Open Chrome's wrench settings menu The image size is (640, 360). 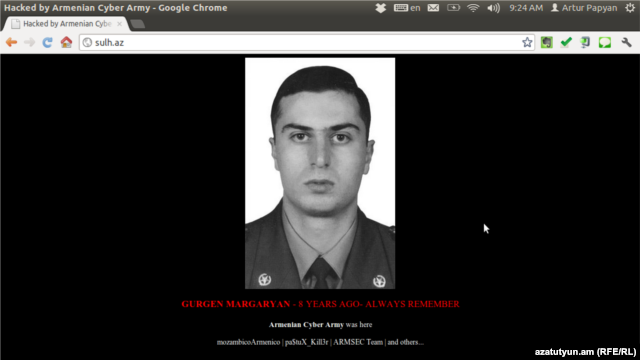[x=627, y=42]
